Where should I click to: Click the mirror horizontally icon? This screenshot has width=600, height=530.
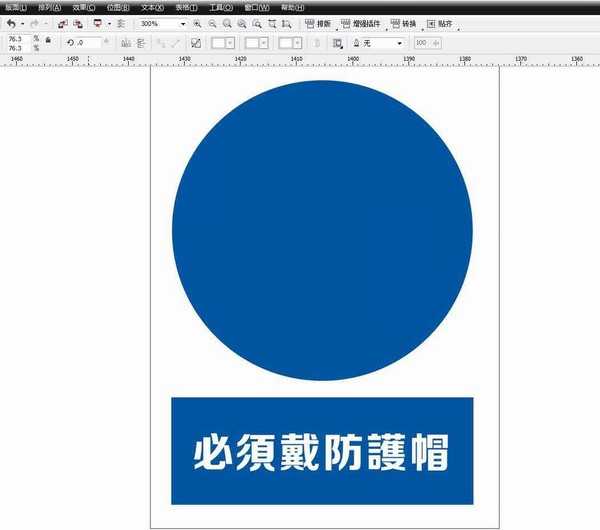124,43
